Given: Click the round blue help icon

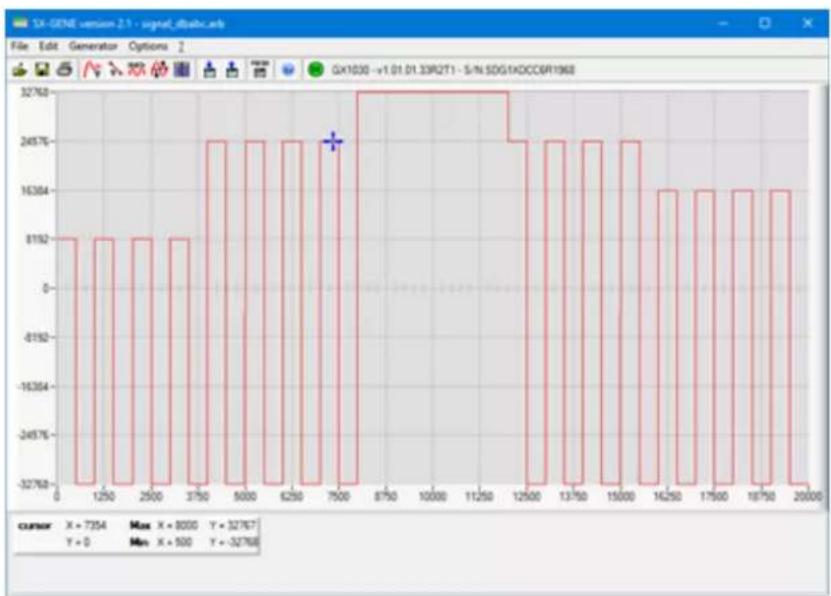Looking at the screenshot, I should [288, 69].
